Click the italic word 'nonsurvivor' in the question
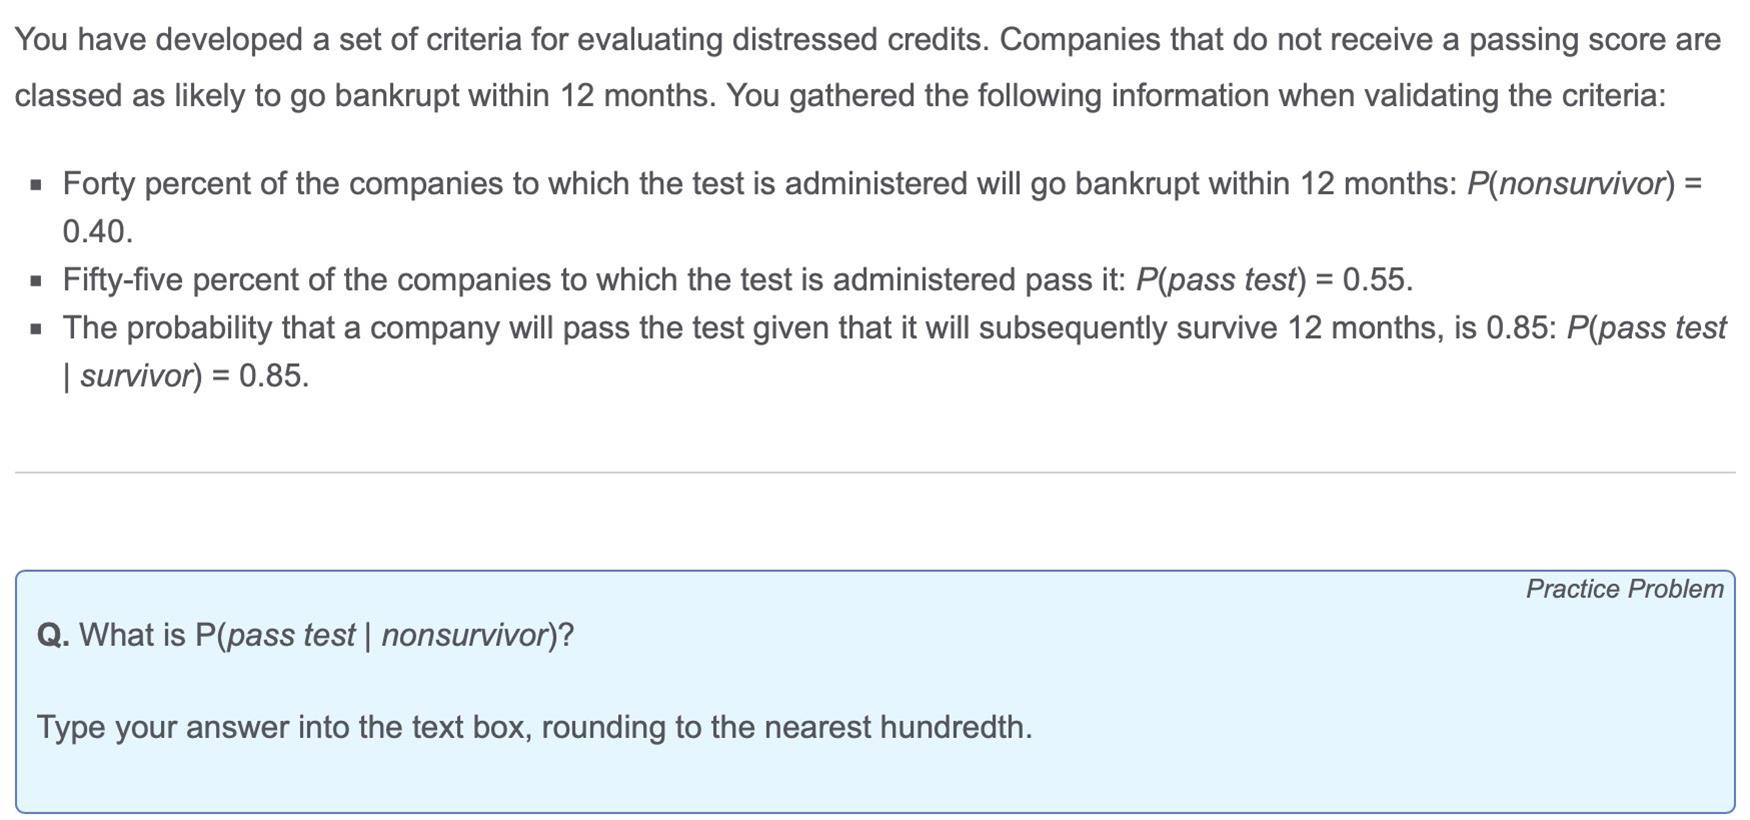This screenshot has height=820, width=1750. click(x=464, y=635)
